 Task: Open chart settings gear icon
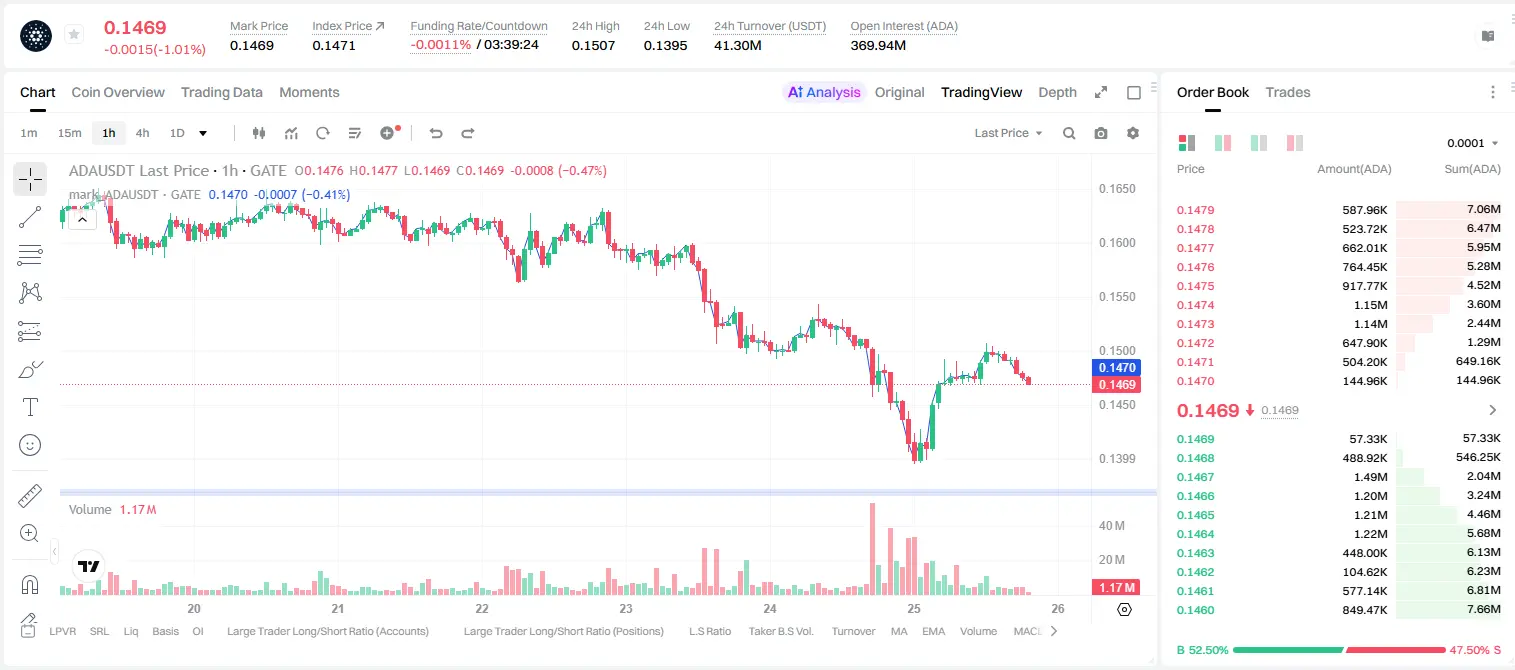(x=1133, y=133)
